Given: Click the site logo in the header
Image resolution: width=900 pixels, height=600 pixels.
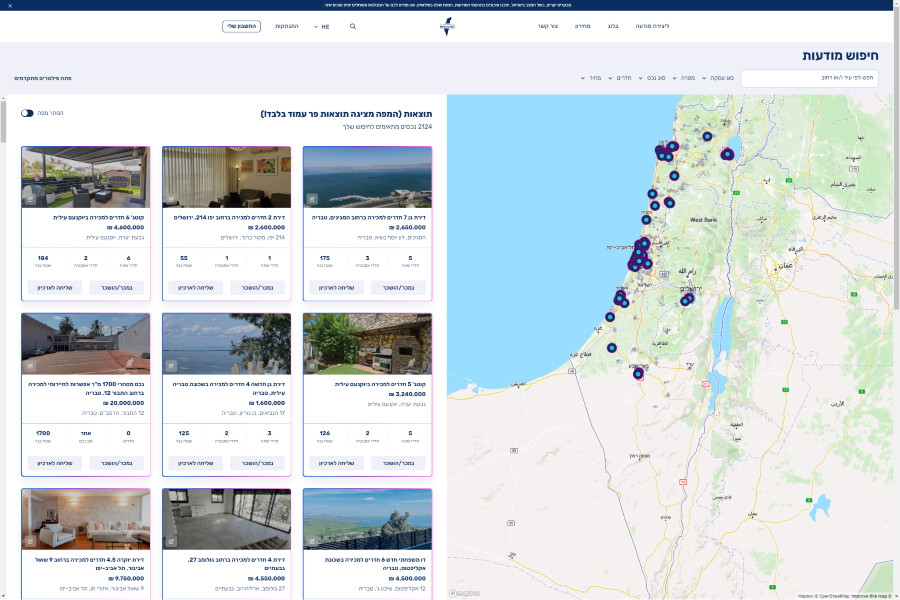Looking at the screenshot, I should (x=449, y=26).
